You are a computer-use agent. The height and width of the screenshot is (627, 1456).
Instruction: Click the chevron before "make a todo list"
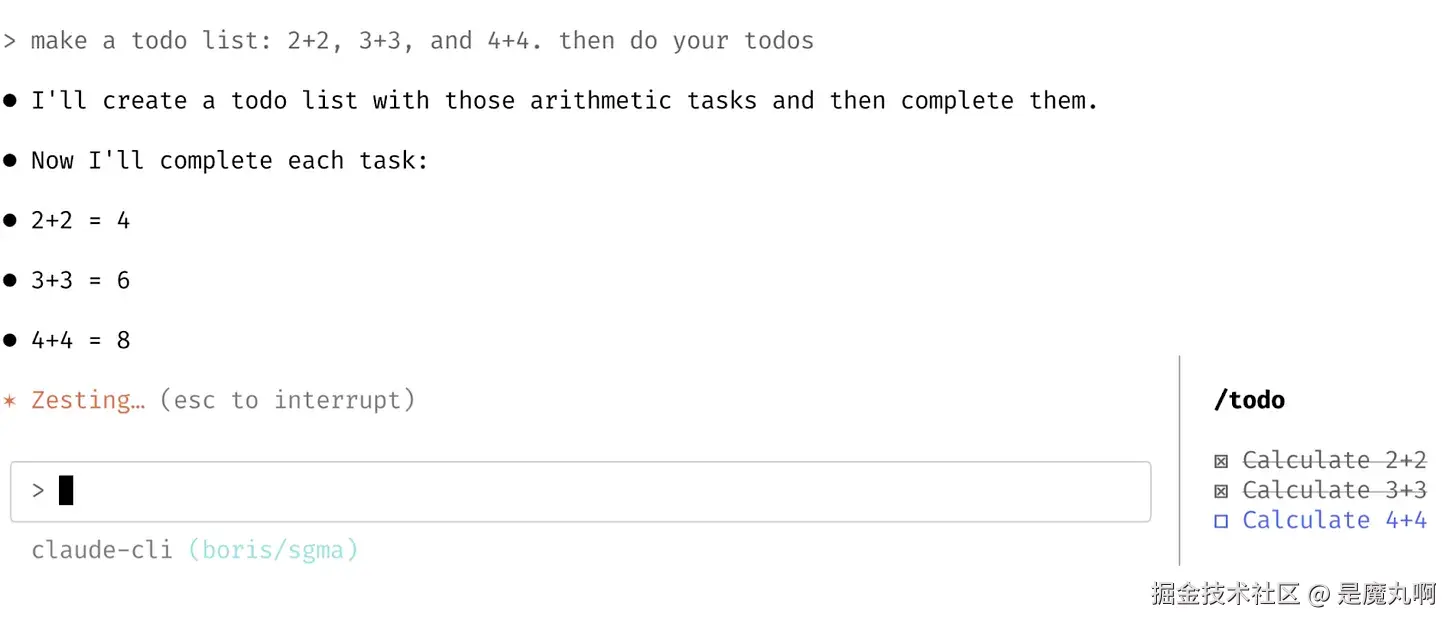(10, 41)
